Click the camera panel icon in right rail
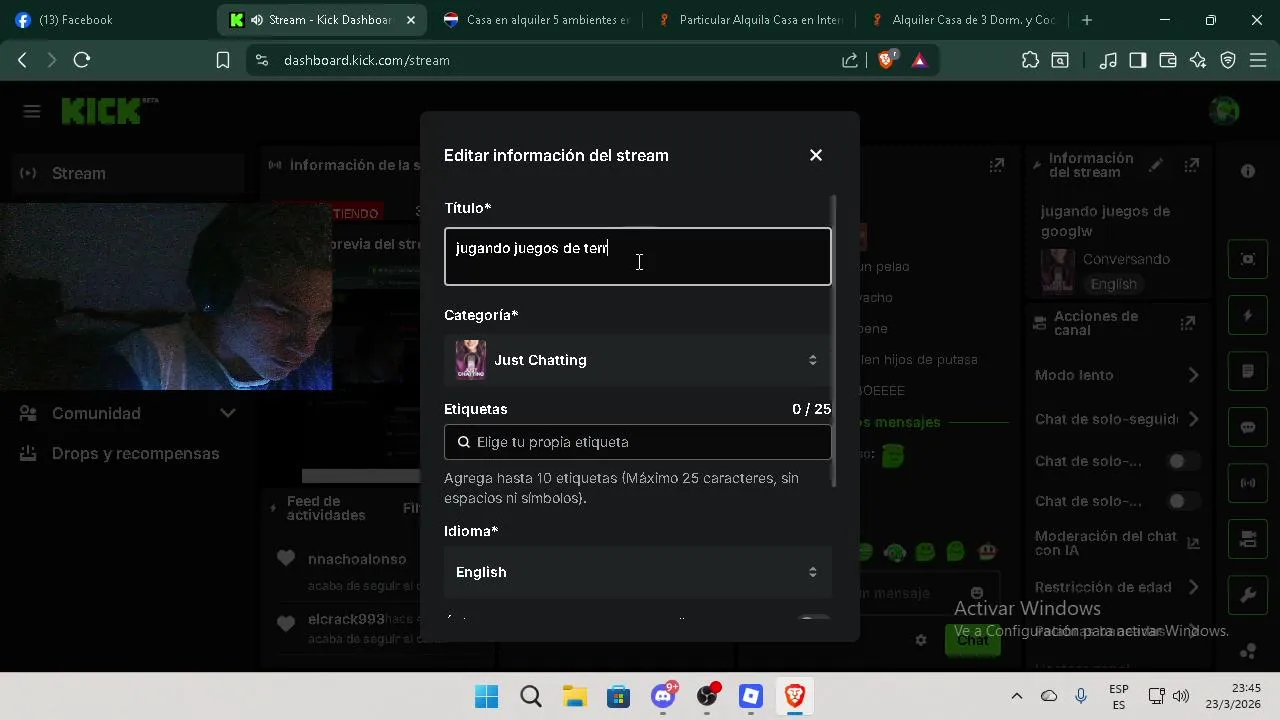The image size is (1280, 720). pyautogui.click(x=1248, y=539)
